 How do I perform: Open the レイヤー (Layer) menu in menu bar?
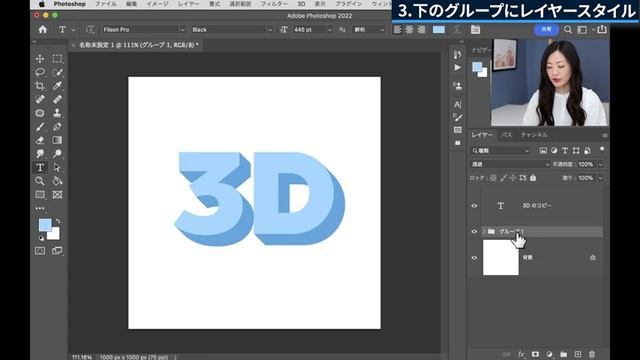coord(189,4)
